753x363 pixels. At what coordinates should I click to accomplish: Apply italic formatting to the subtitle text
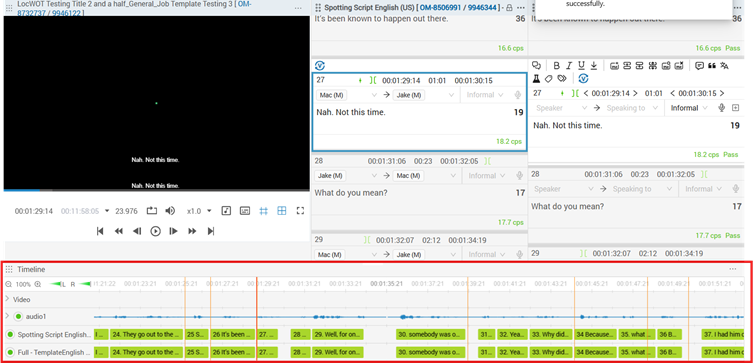(569, 66)
